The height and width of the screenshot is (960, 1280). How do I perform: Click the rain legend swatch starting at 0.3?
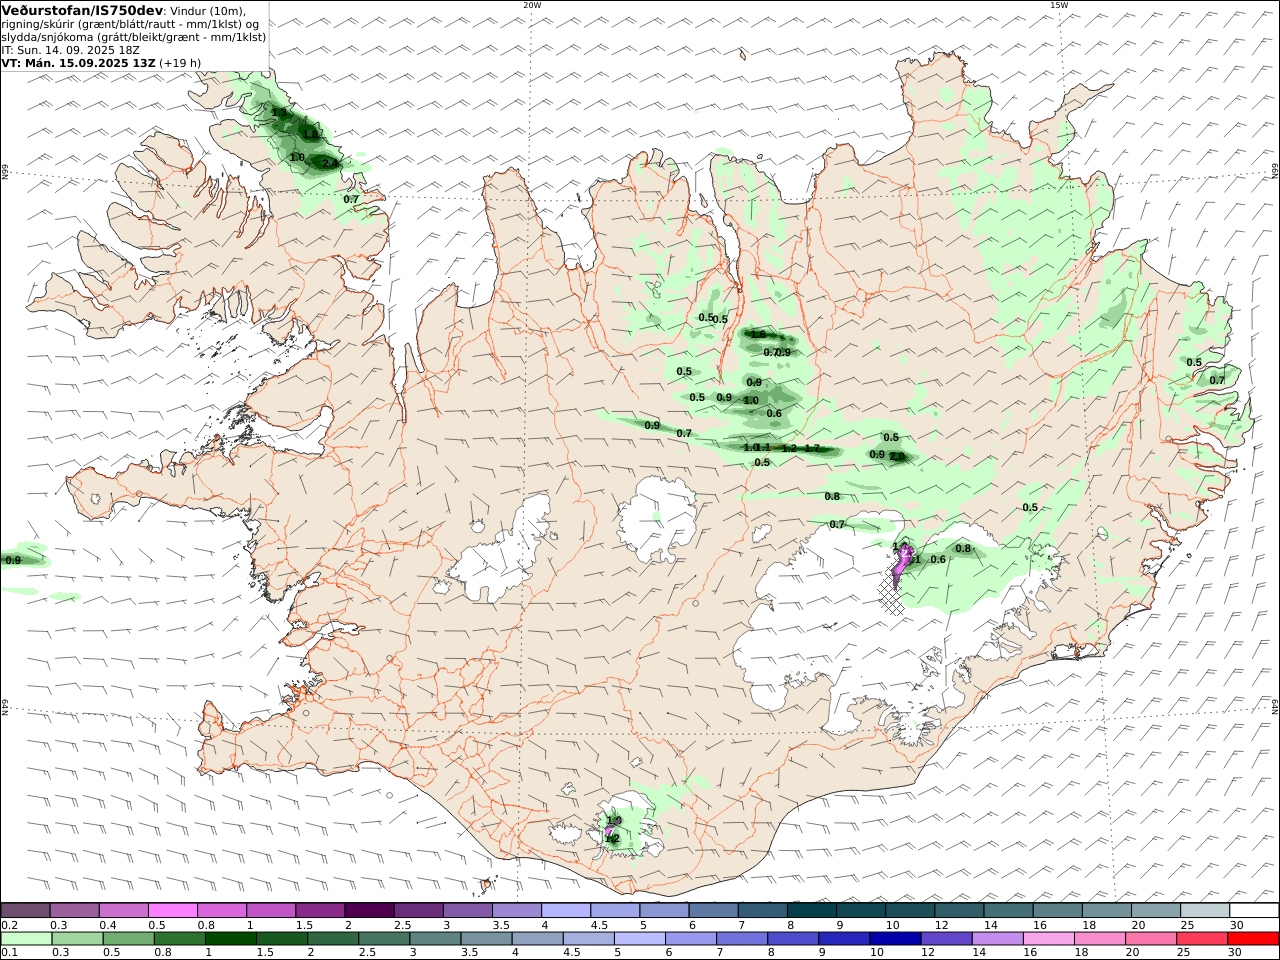78,938
